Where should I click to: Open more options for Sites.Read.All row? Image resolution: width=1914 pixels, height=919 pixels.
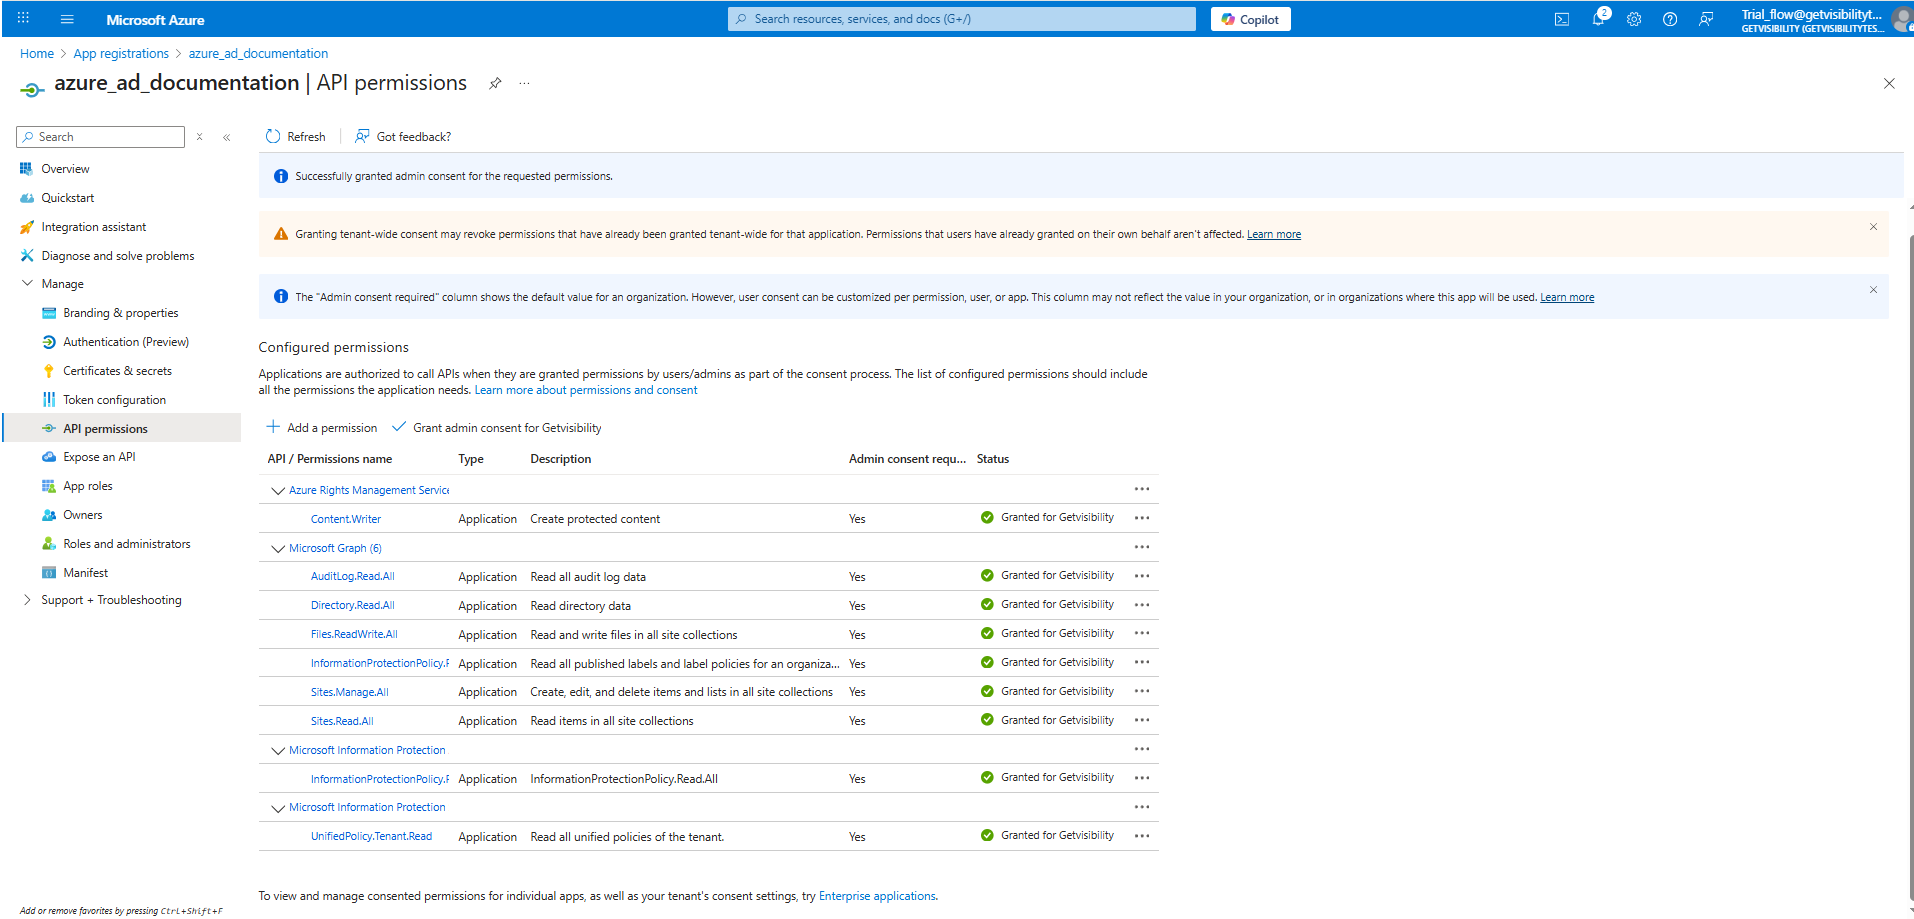pyautogui.click(x=1142, y=720)
